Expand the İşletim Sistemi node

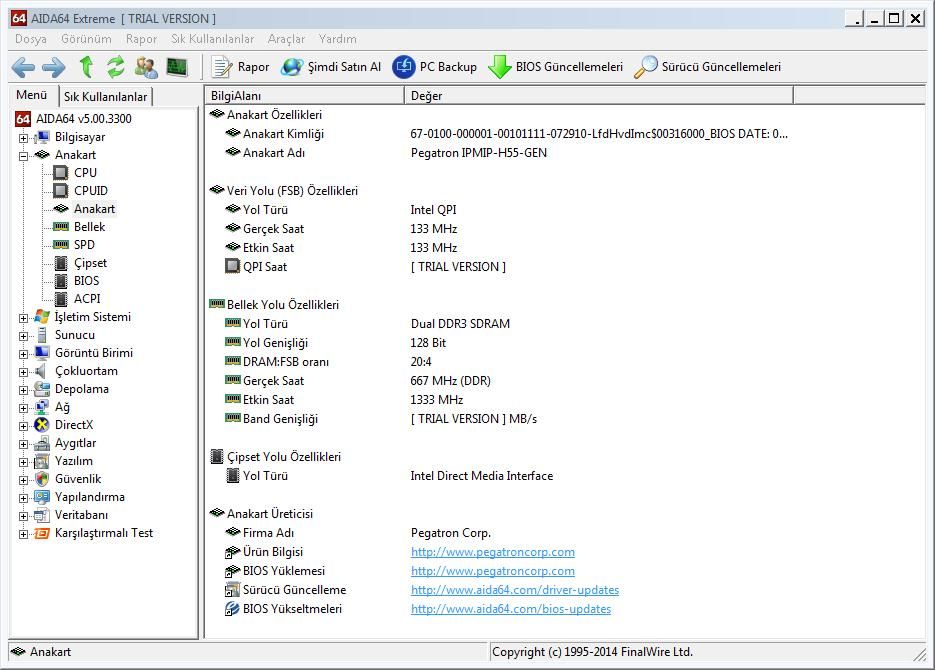[23, 318]
